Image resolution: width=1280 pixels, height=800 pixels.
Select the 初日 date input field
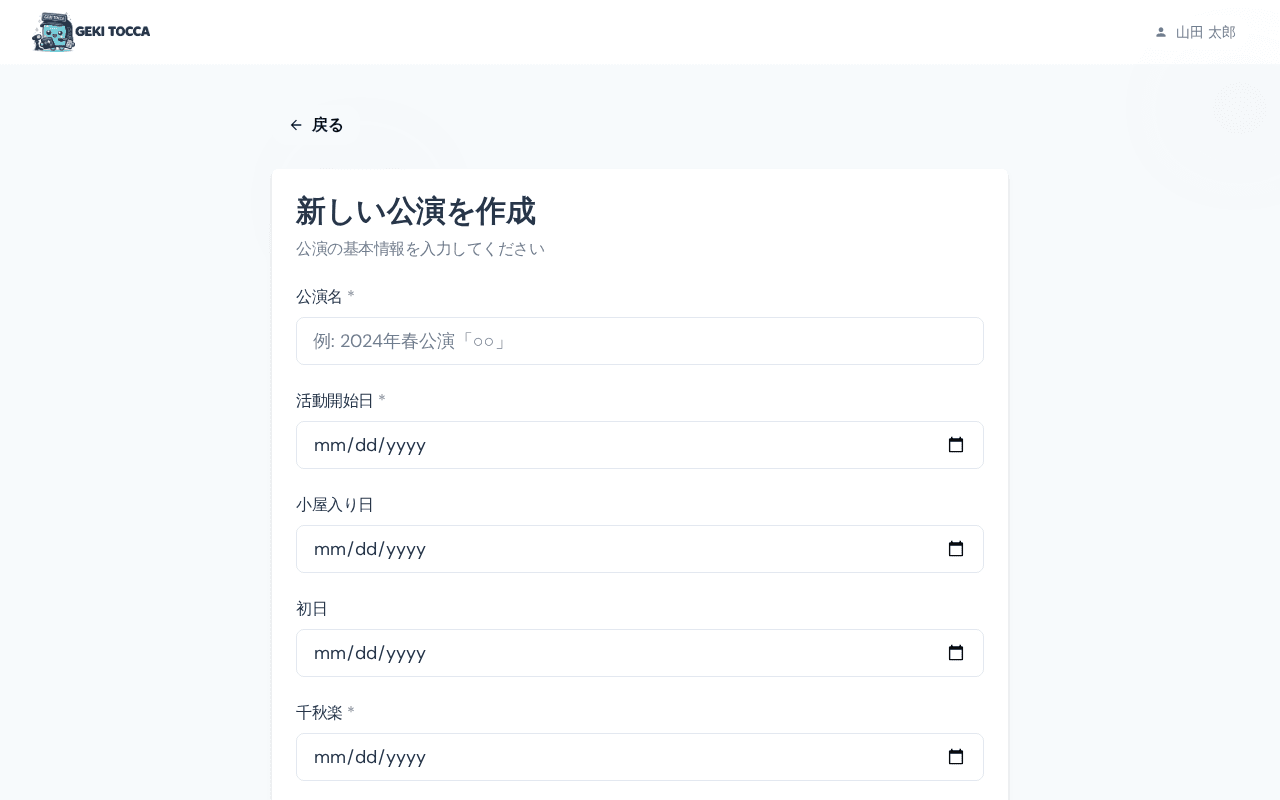click(x=600, y=653)
